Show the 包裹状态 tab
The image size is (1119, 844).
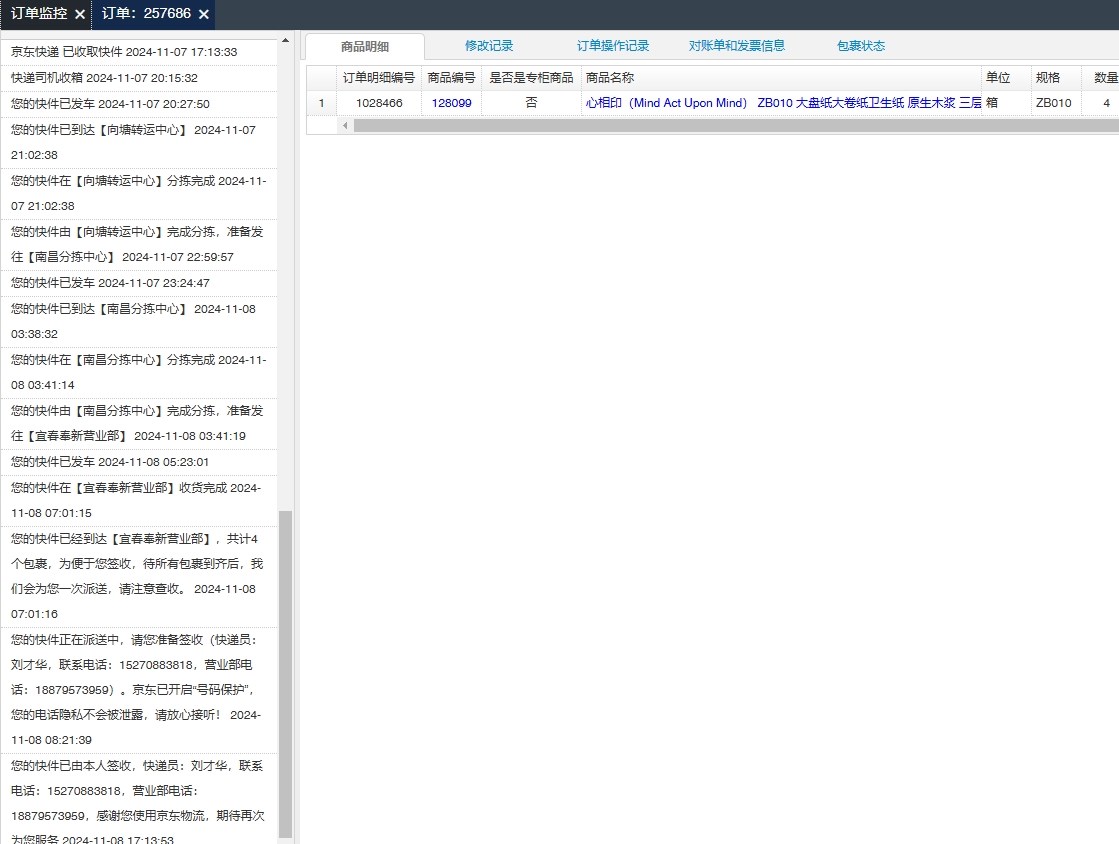(x=861, y=46)
